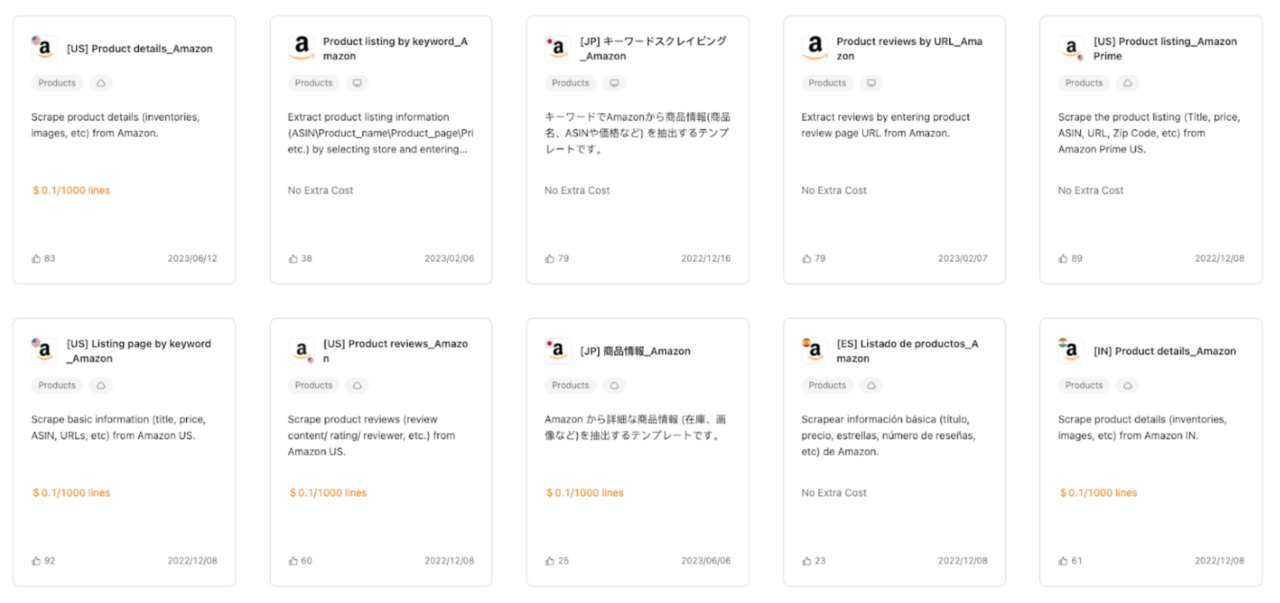The height and width of the screenshot is (603, 1280).
Task: Open [IN] Product details_Amazon title
Action: tap(1165, 351)
